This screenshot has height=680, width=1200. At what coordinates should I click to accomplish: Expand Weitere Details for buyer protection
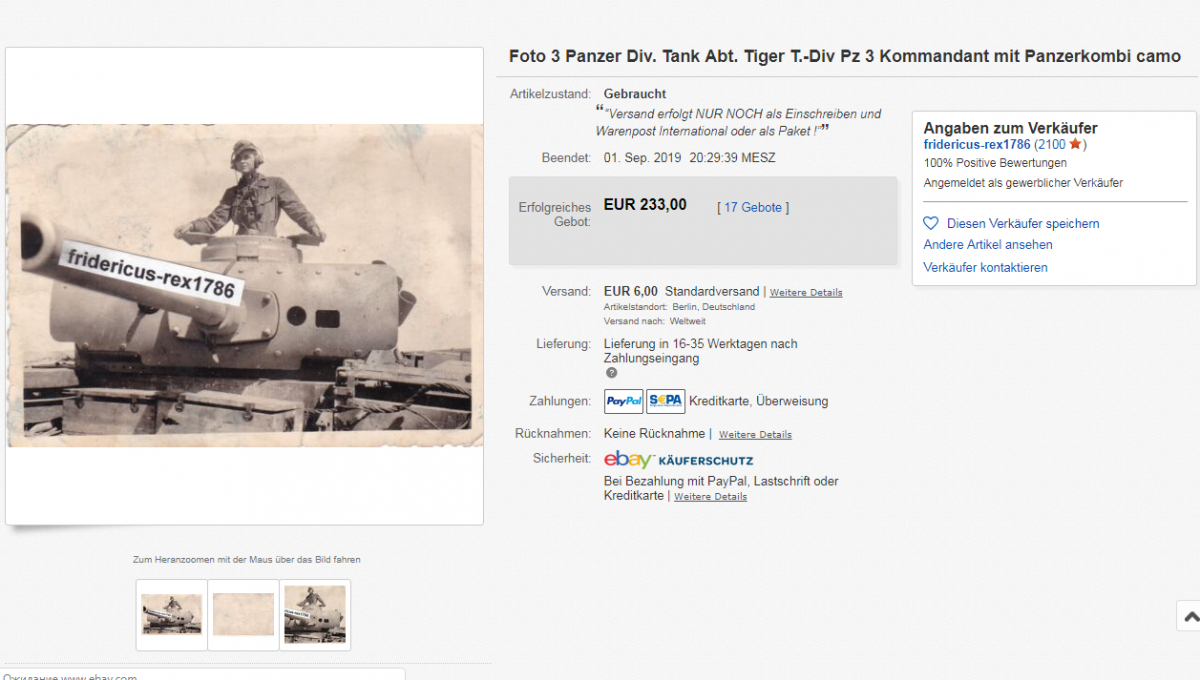point(710,497)
